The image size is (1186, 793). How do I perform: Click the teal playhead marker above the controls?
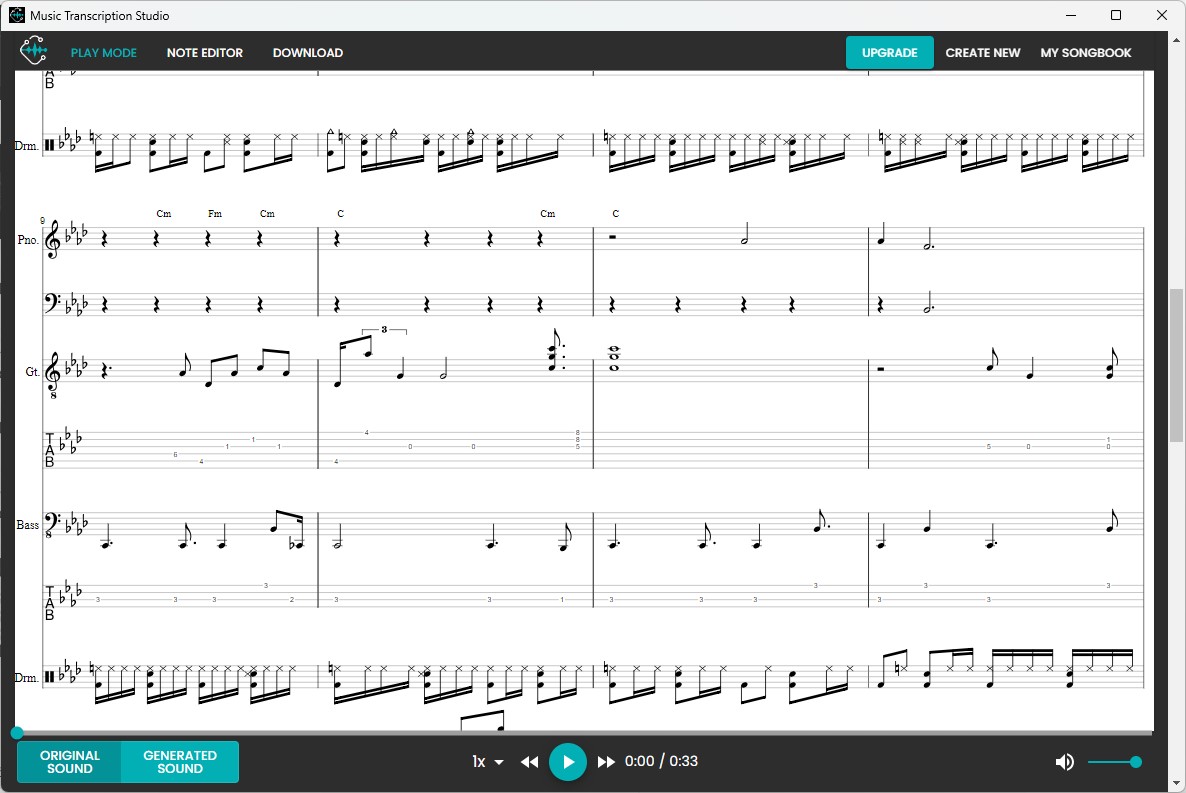point(16,733)
